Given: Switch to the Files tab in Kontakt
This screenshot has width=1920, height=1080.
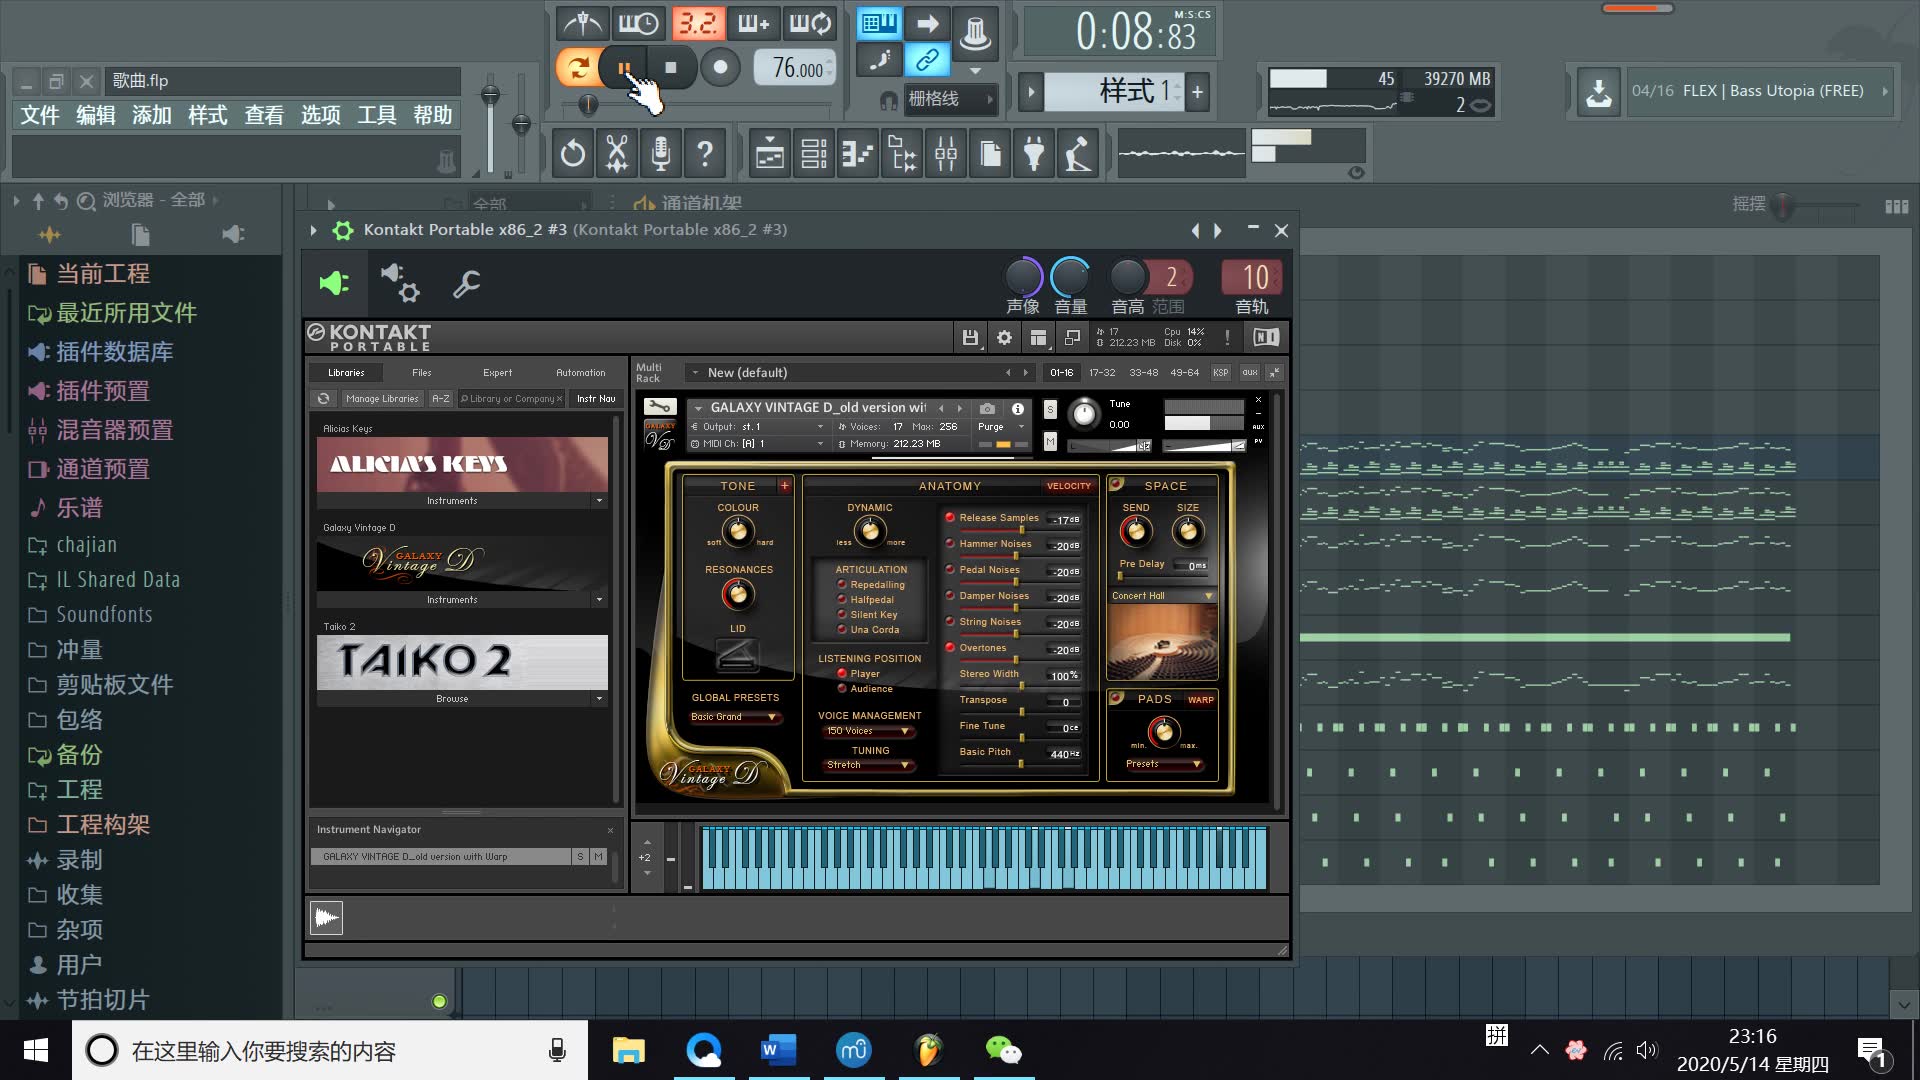Looking at the screenshot, I should (x=421, y=372).
